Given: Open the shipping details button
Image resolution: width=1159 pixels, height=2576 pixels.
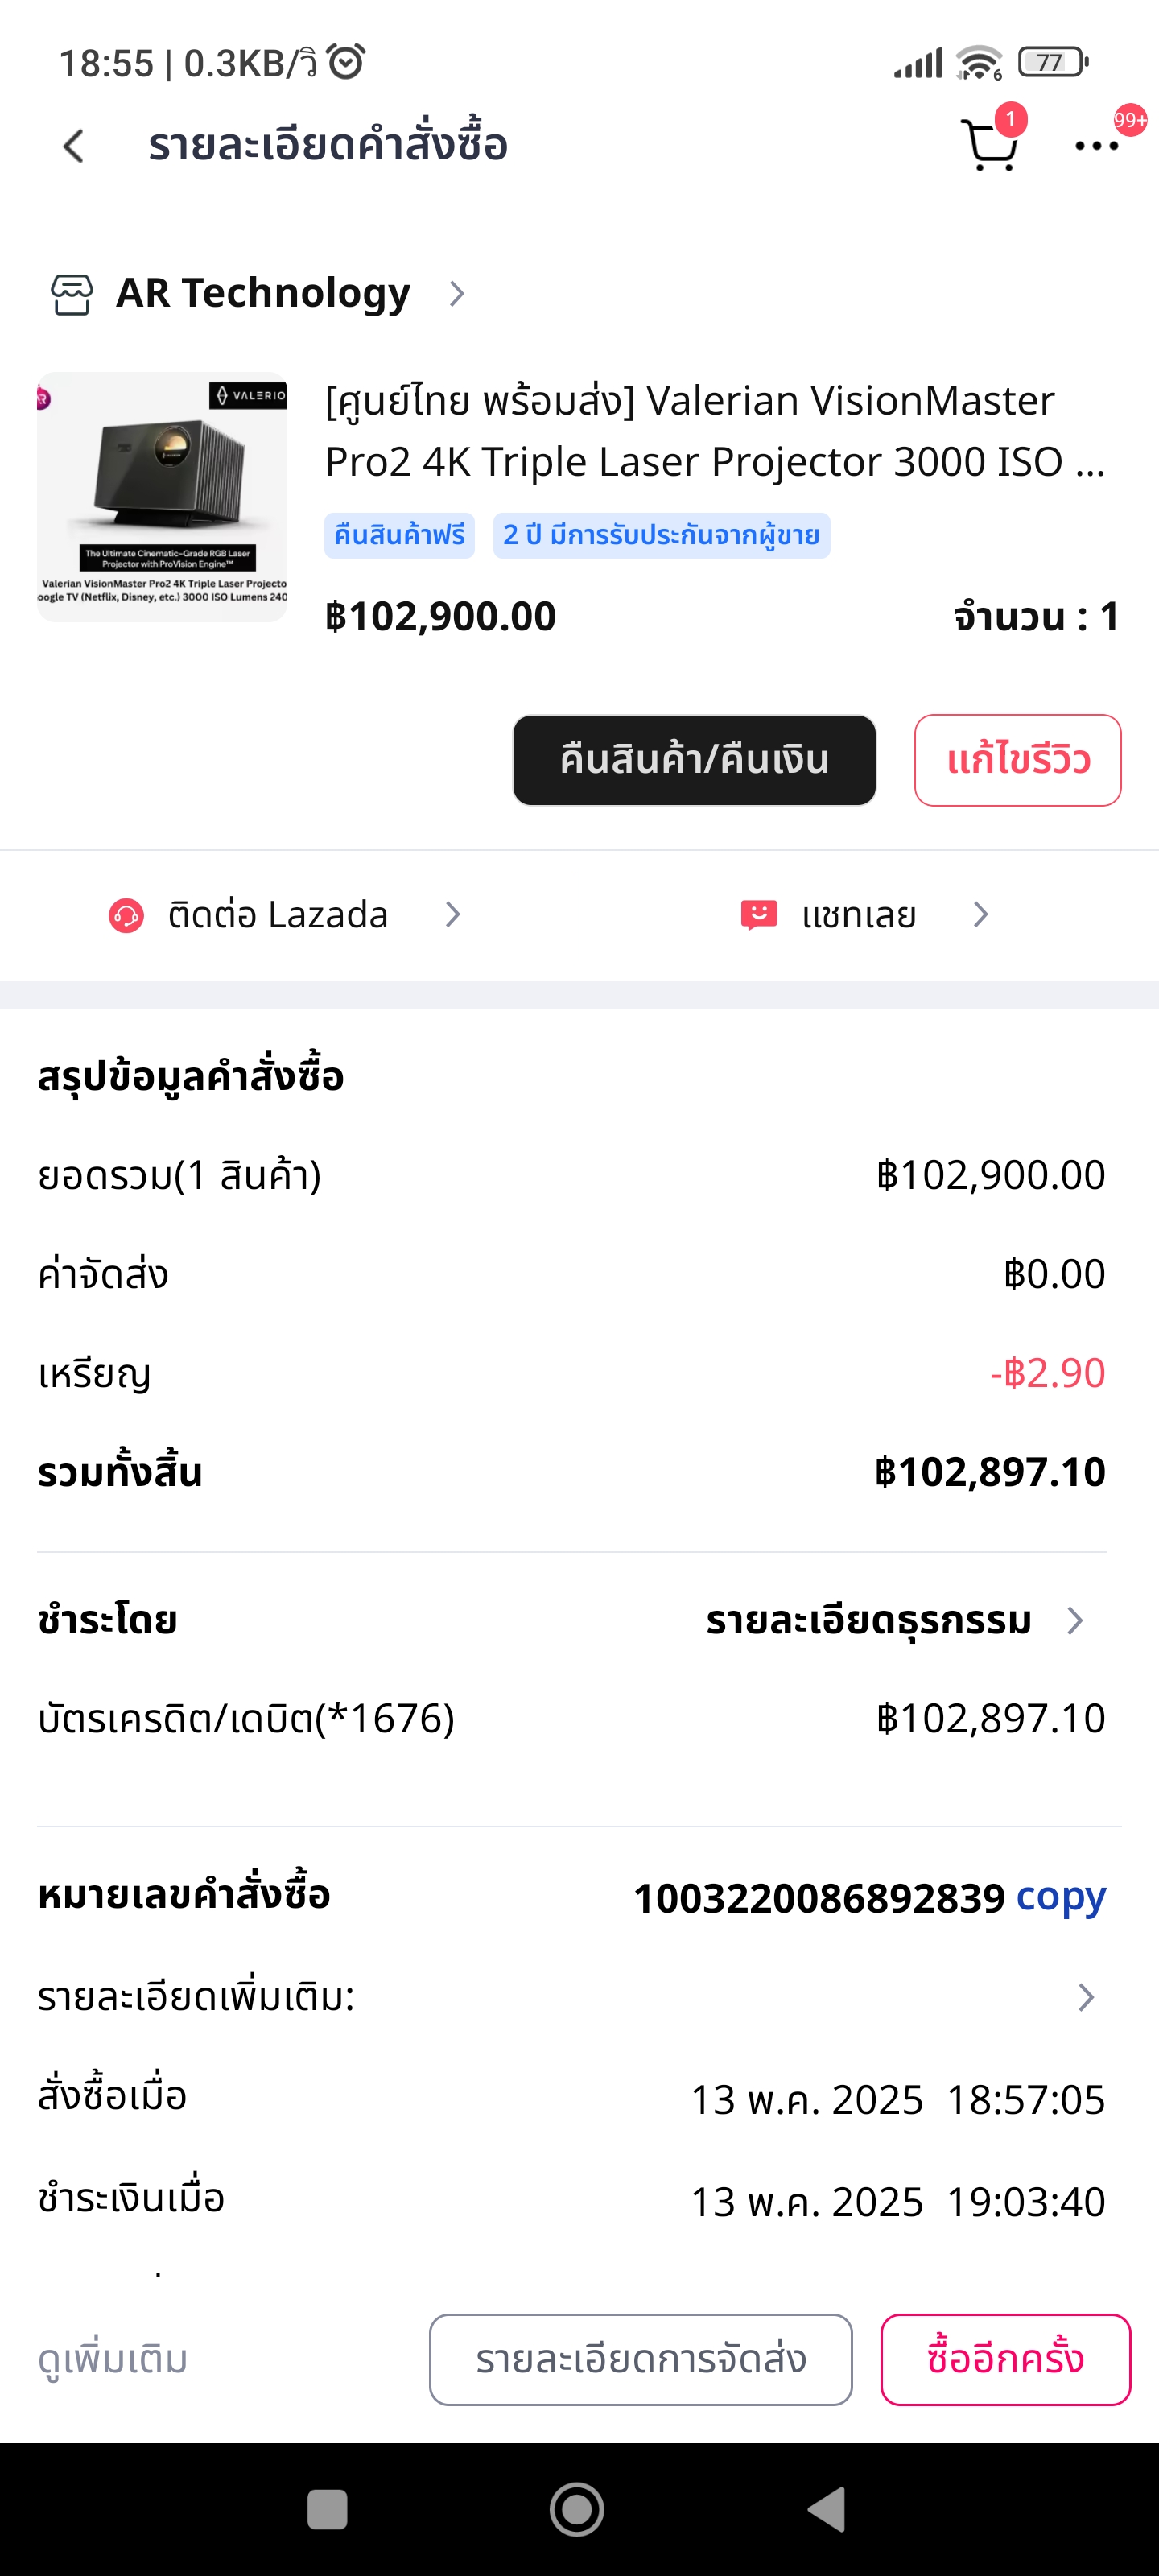Looking at the screenshot, I should (x=640, y=2359).
